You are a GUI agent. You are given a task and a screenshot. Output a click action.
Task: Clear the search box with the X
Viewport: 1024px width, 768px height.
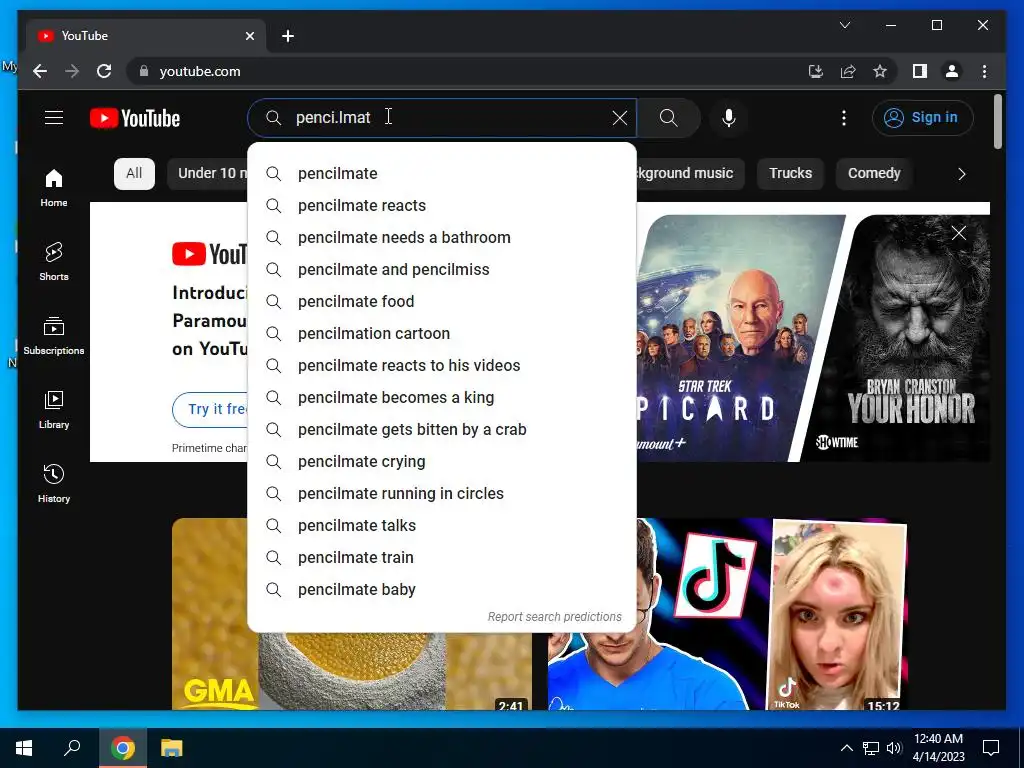[x=619, y=118]
